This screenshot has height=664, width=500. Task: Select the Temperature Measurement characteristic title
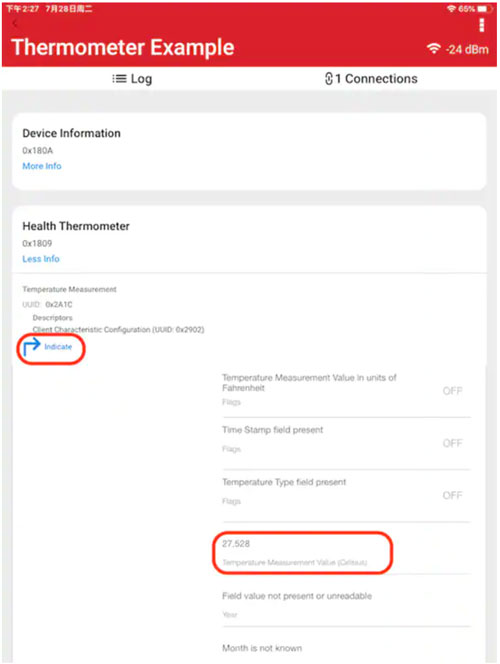tap(69, 289)
